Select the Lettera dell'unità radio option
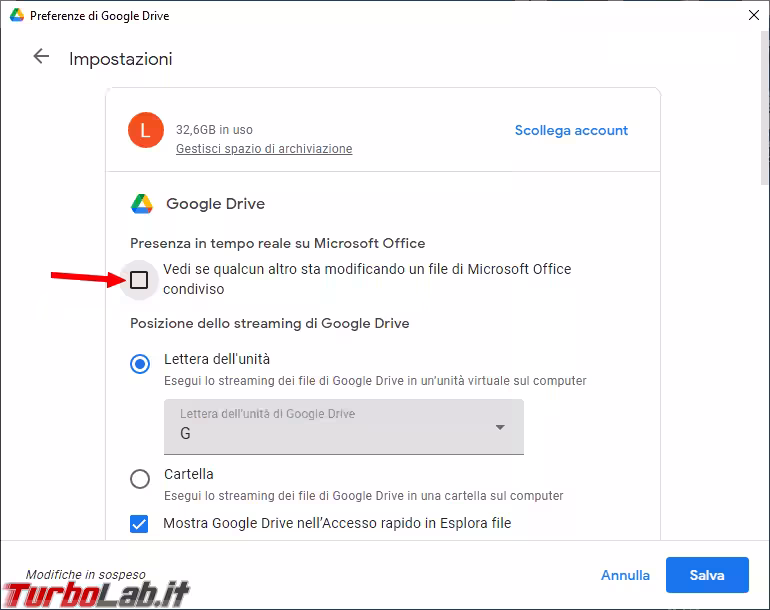 [x=140, y=364]
